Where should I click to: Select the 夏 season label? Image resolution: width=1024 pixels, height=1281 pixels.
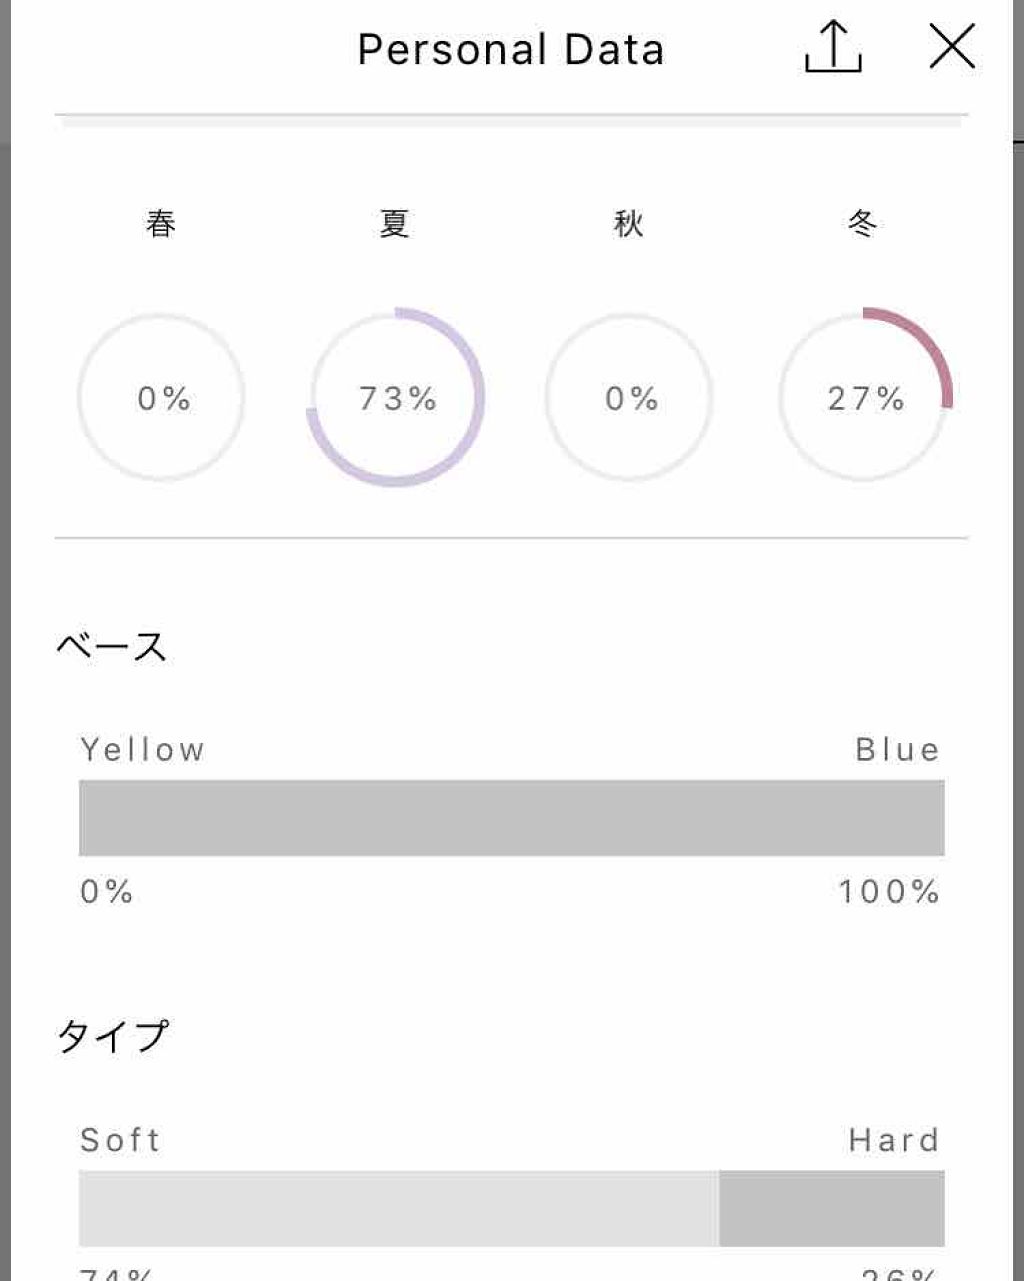pos(395,223)
